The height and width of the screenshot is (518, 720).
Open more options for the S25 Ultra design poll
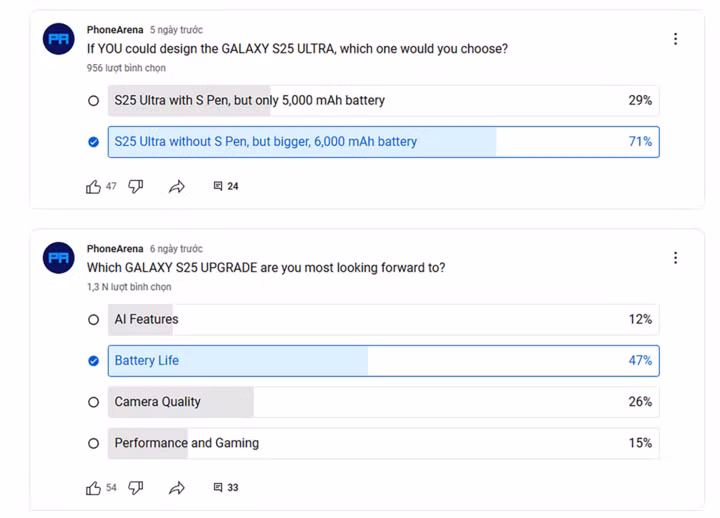tap(675, 39)
